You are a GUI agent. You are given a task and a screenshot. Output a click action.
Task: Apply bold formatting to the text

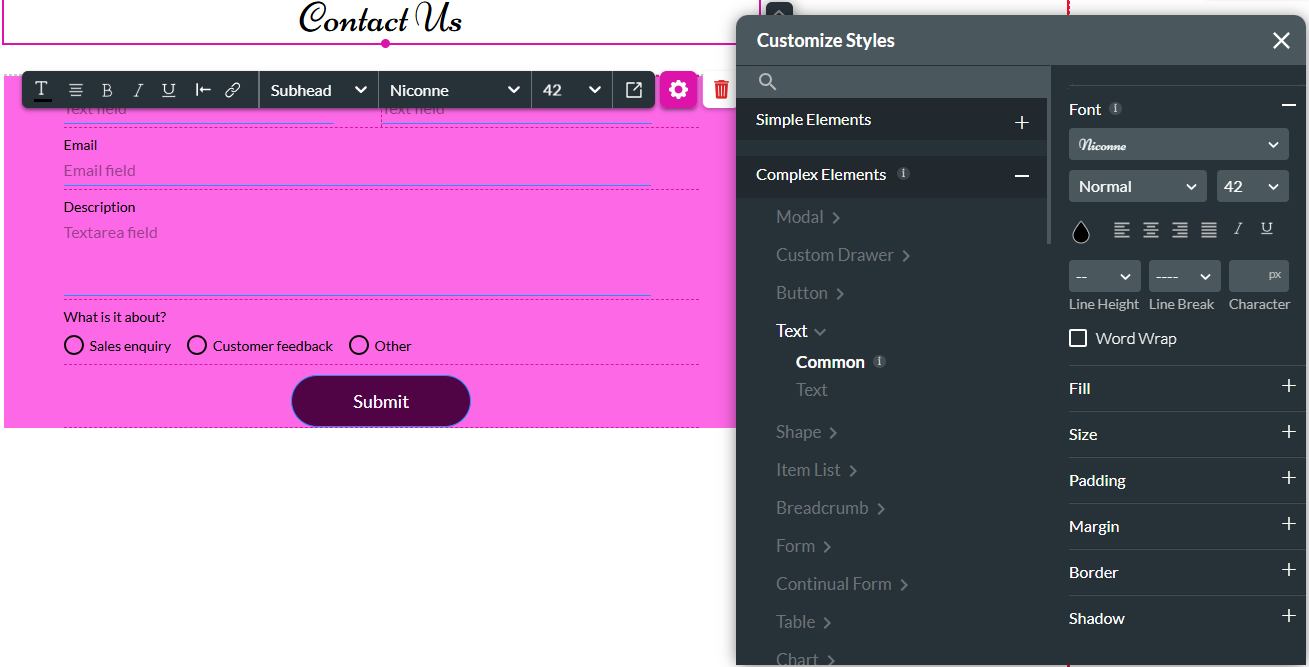click(x=107, y=89)
